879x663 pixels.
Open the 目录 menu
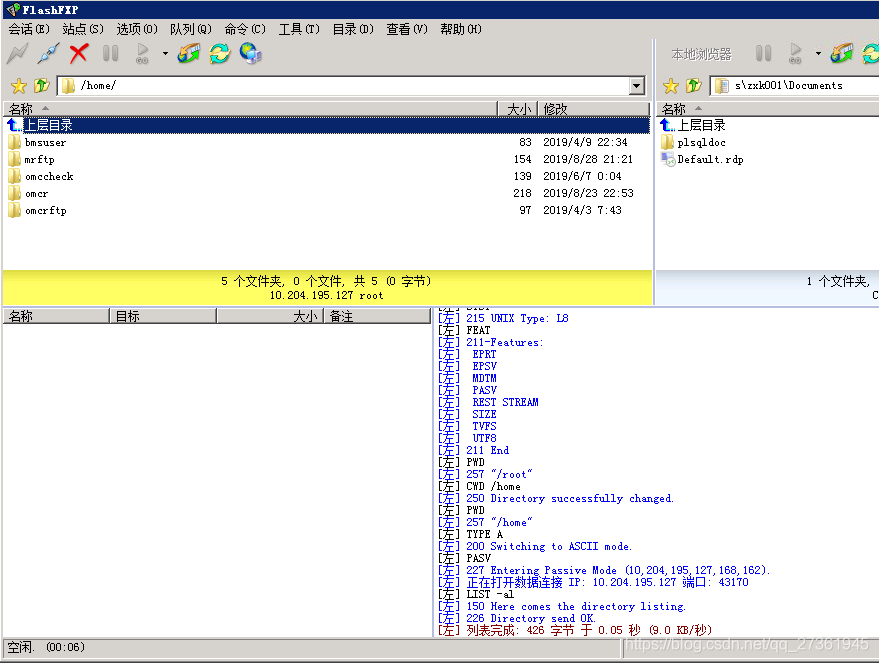tap(353, 29)
